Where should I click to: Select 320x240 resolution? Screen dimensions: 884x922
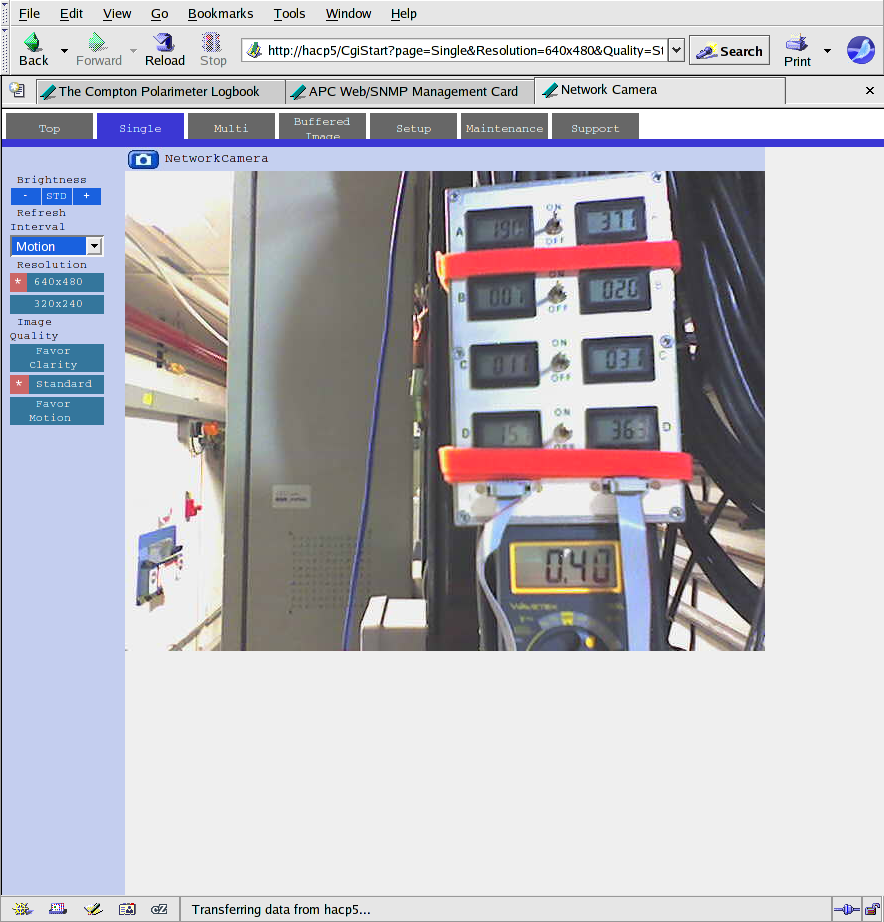tap(57, 304)
